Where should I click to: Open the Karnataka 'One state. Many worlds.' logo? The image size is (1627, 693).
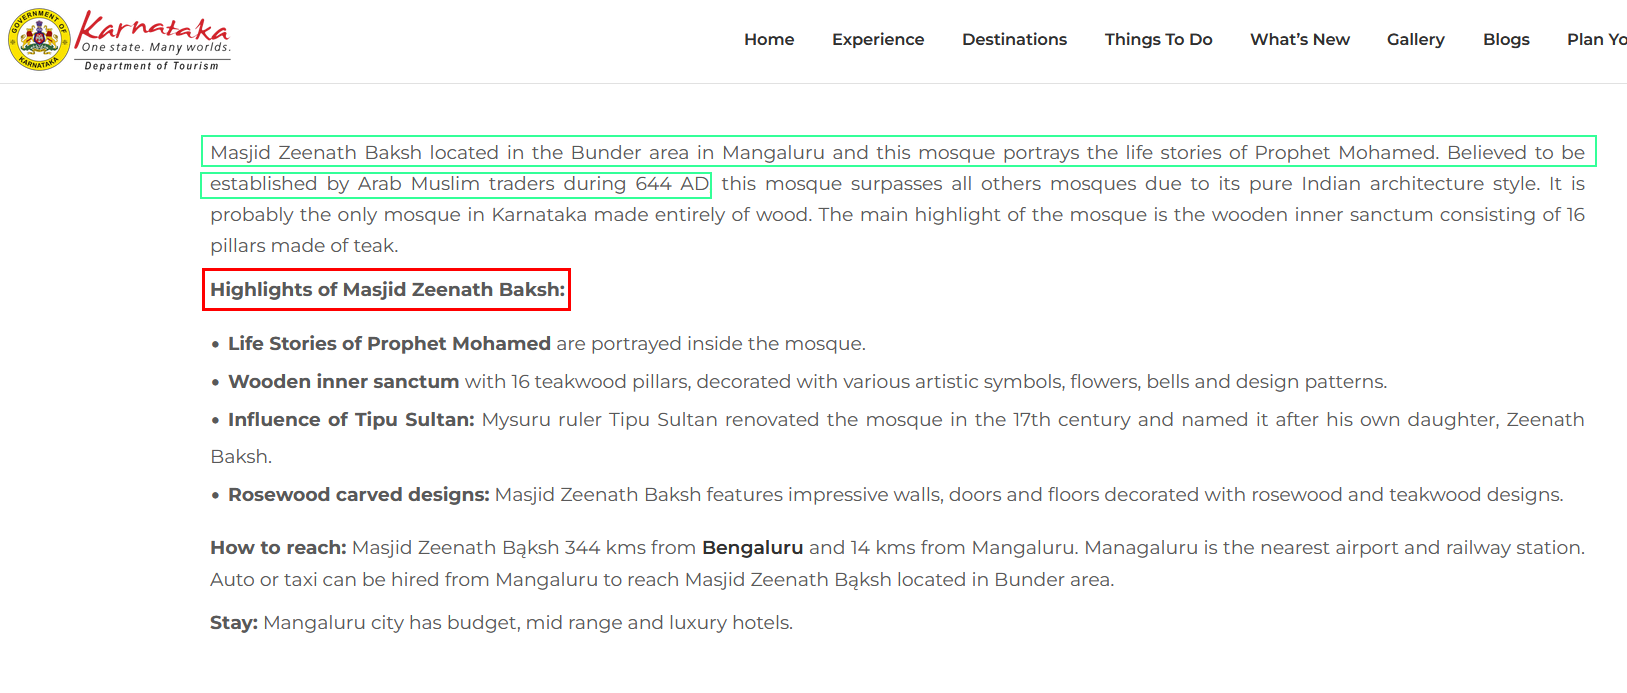click(154, 32)
